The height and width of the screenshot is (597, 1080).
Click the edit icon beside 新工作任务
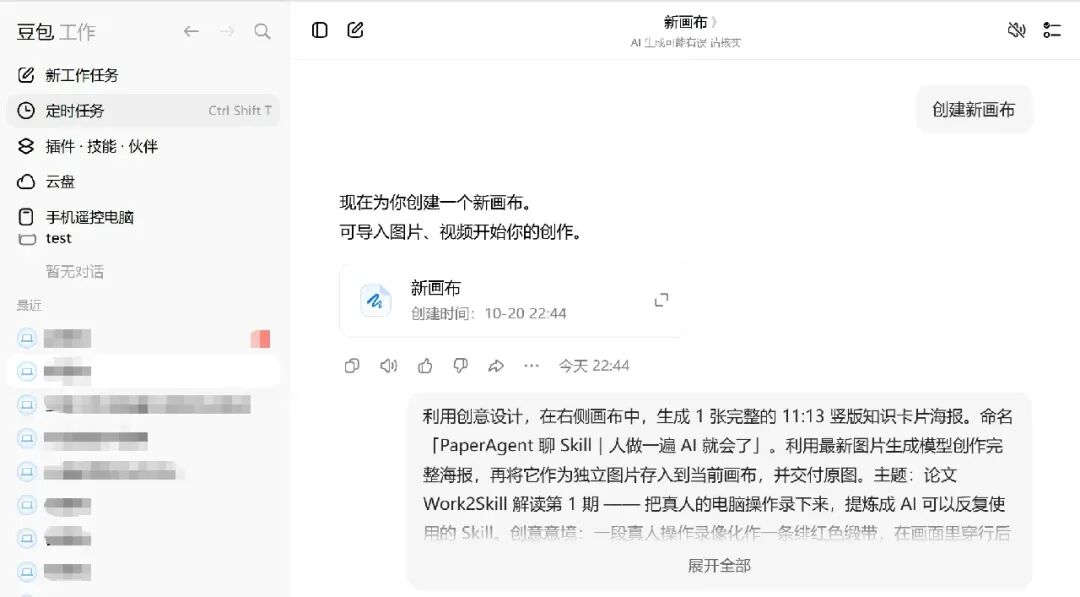(x=26, y=75)
